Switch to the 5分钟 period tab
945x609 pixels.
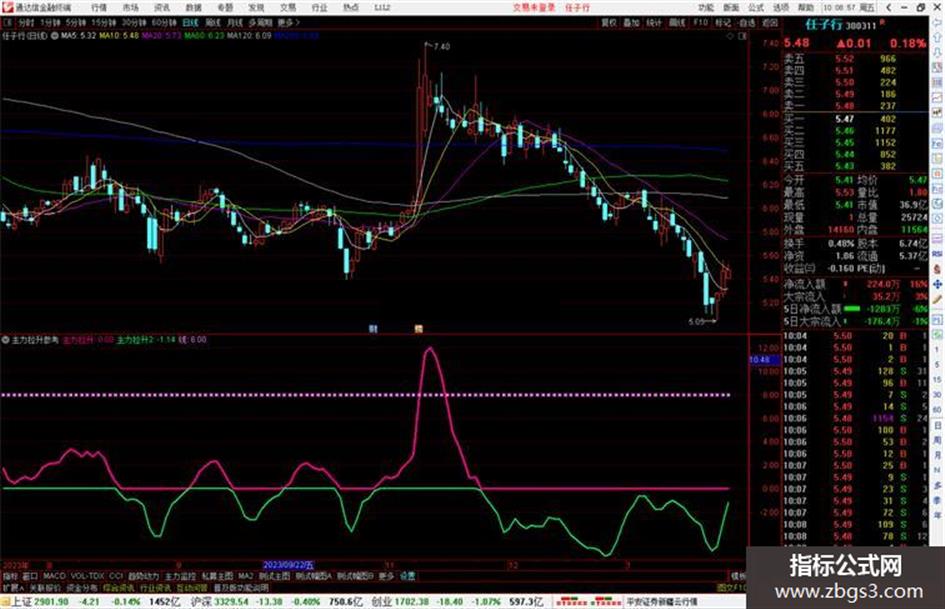pyautogui.click(x=76, y=22)
